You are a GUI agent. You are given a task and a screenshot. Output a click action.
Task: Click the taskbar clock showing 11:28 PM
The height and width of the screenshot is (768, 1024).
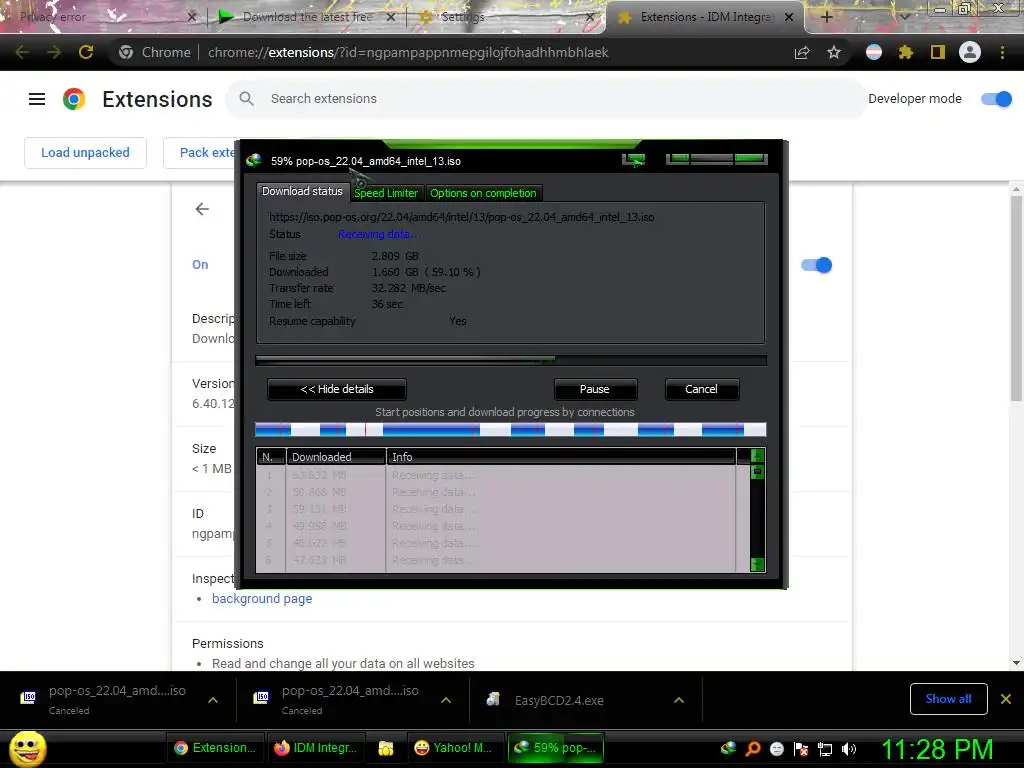pos(938,749)
